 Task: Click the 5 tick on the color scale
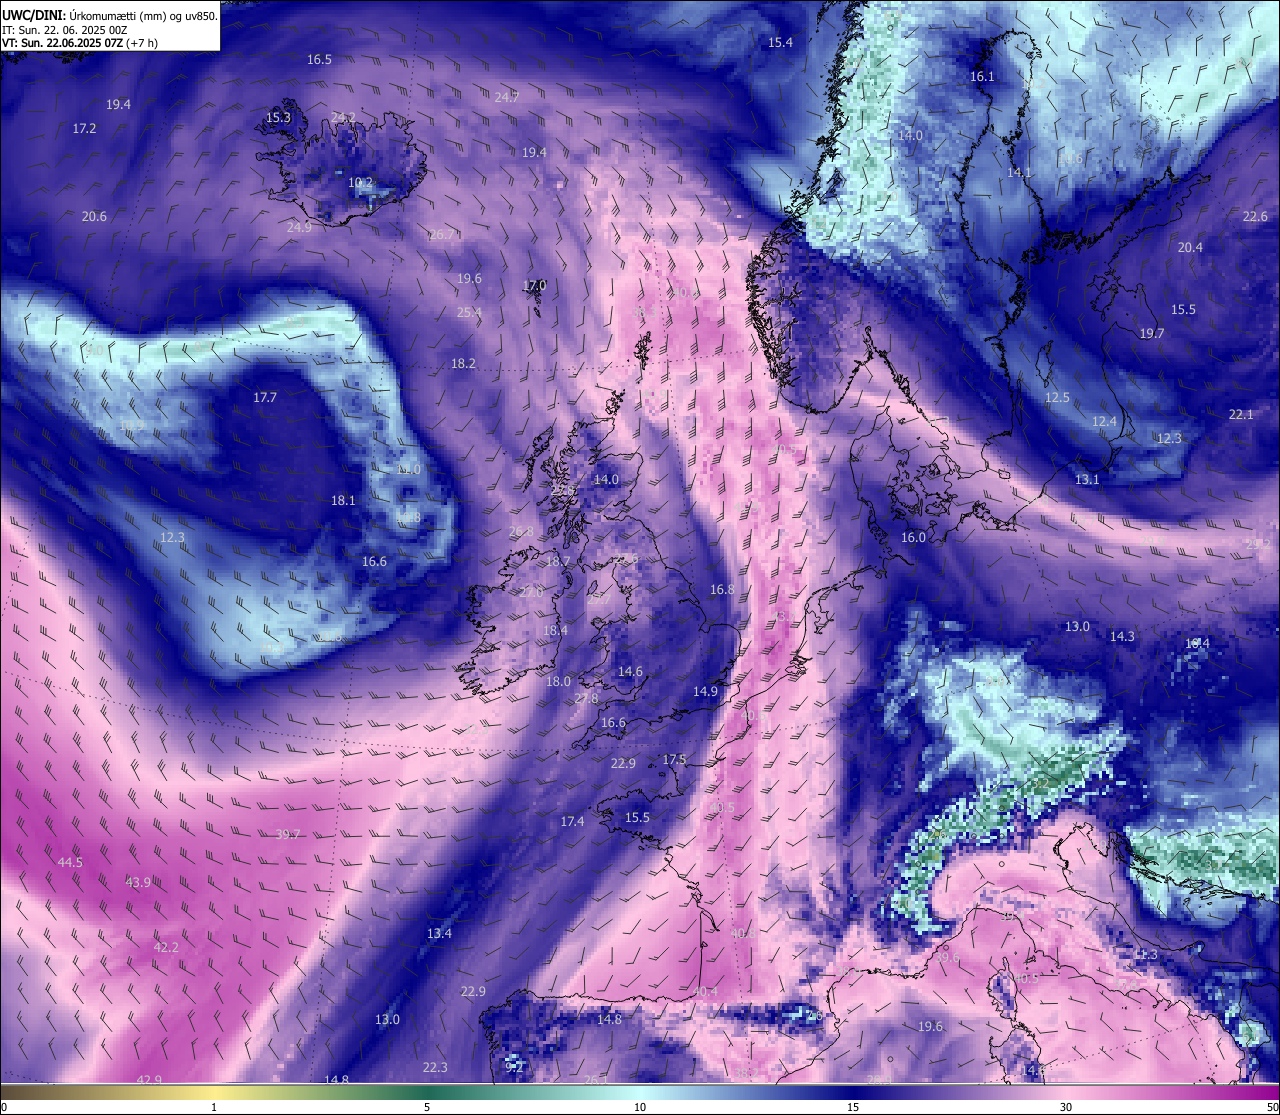click(427, 1107)
